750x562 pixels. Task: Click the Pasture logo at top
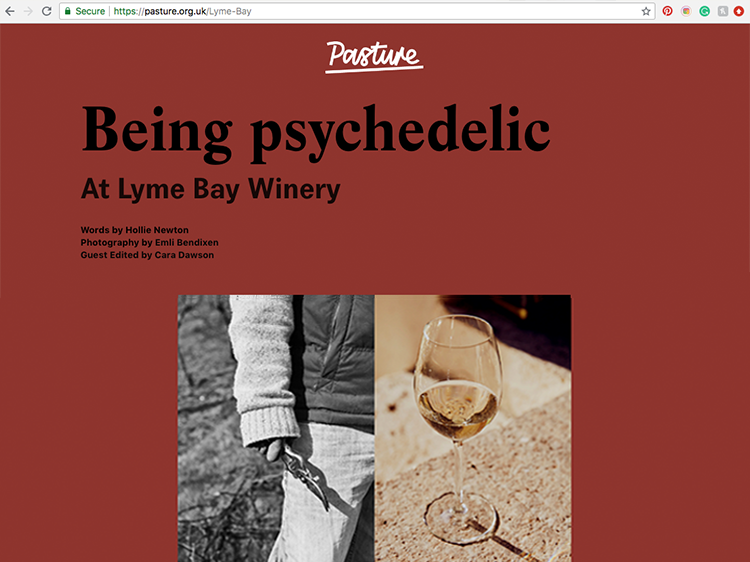coord(374,57)
